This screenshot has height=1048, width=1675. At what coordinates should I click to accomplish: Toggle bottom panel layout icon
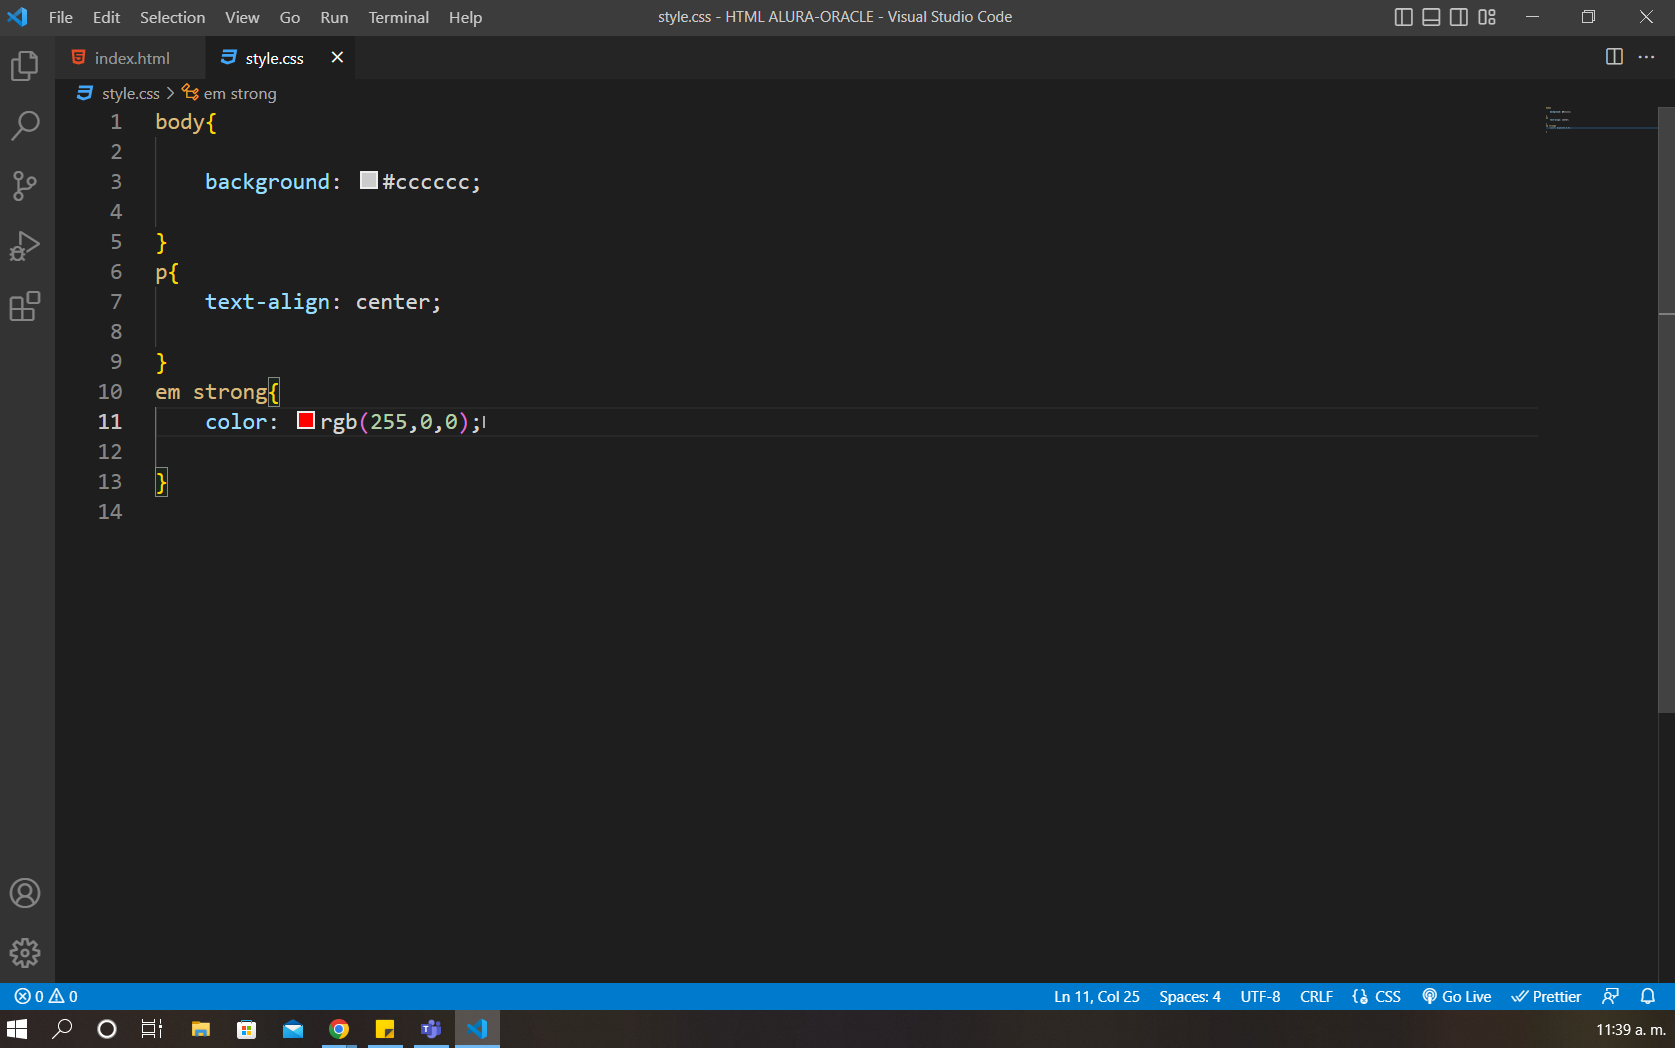click(1431, 17)
